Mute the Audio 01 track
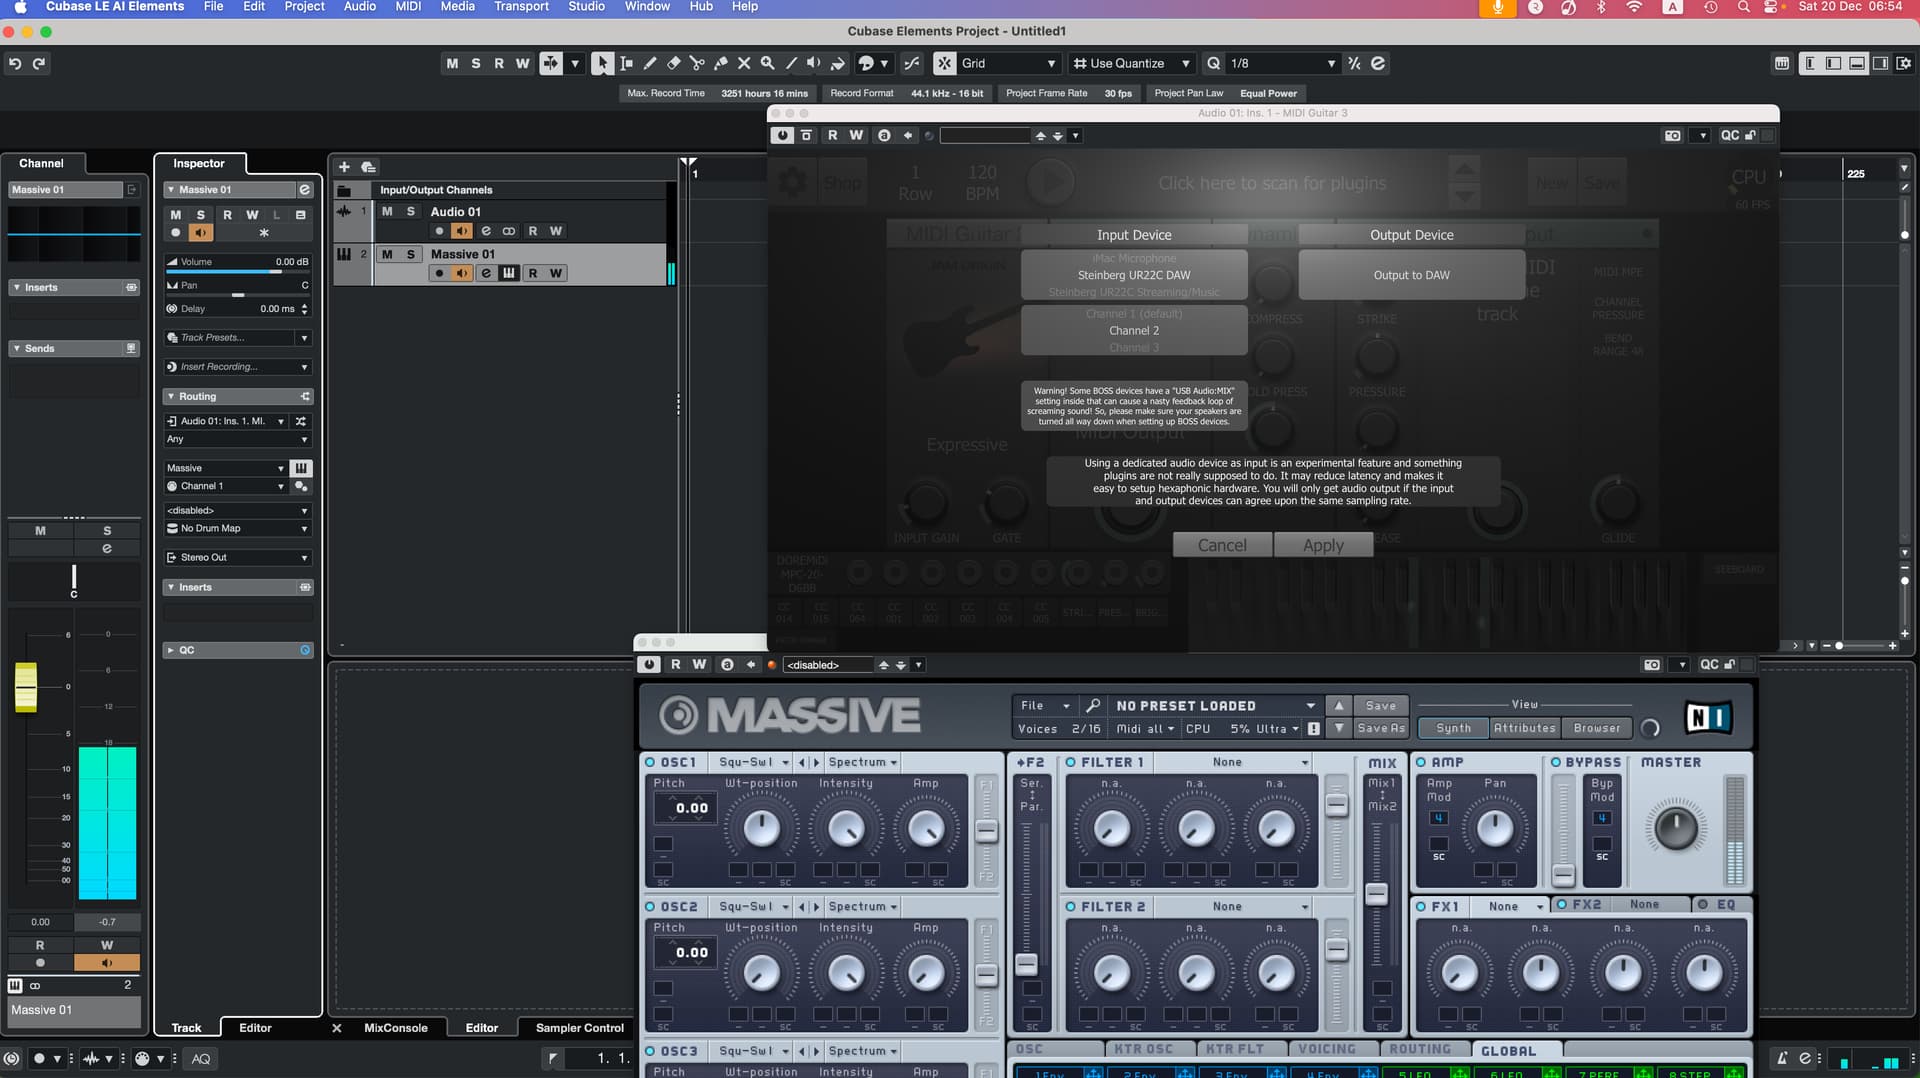The width and height of the screenshot is (1920, 1078). pyautogui.click(x=387, y=212)
